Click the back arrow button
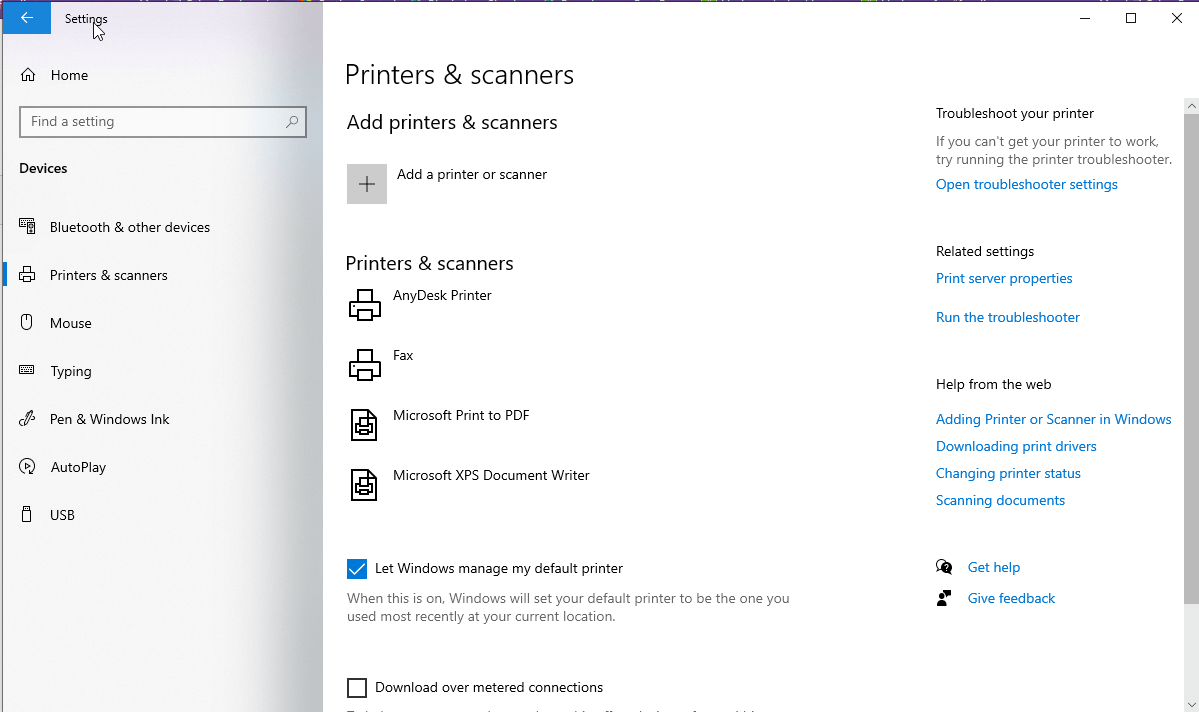The image size is (1199, 712). pyautogui.click(x=27, y=18)
